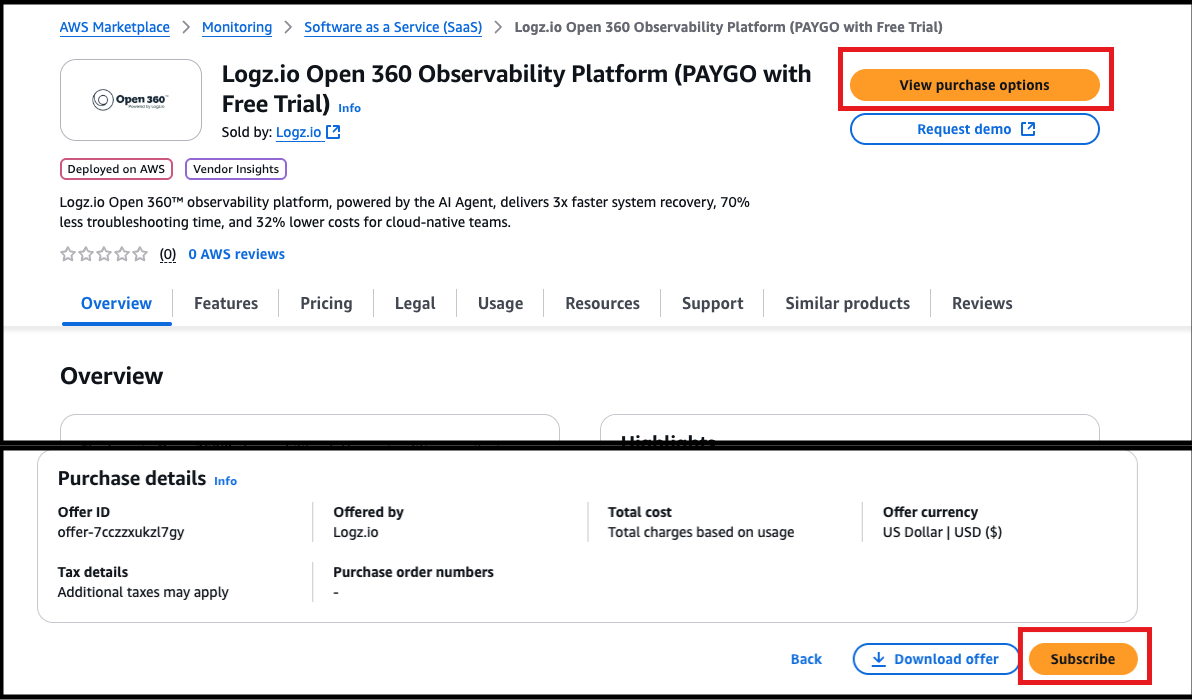Click 'Additional taxes may apply' text
1192x700 pixels.
click(143, 592)
